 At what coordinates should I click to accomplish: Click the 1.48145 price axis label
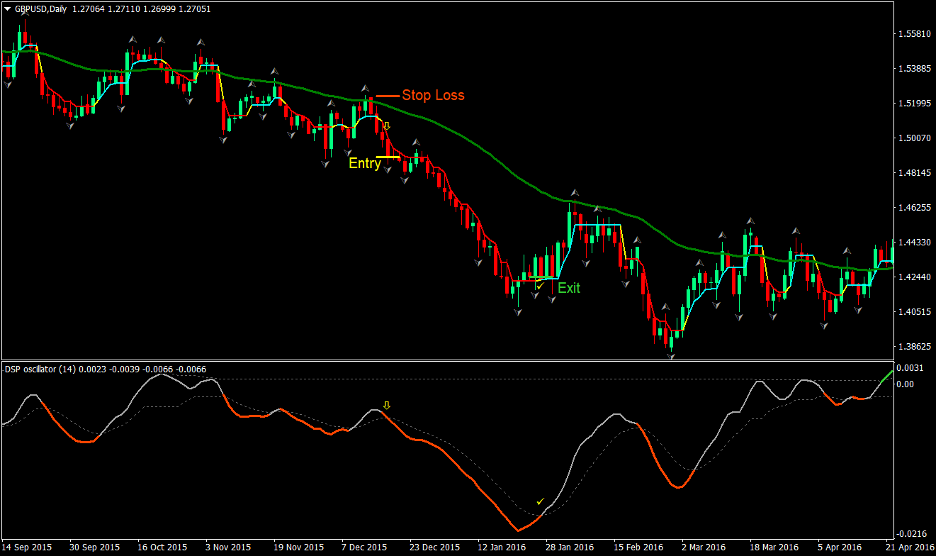pyautogui.click(x=915, y=173)
